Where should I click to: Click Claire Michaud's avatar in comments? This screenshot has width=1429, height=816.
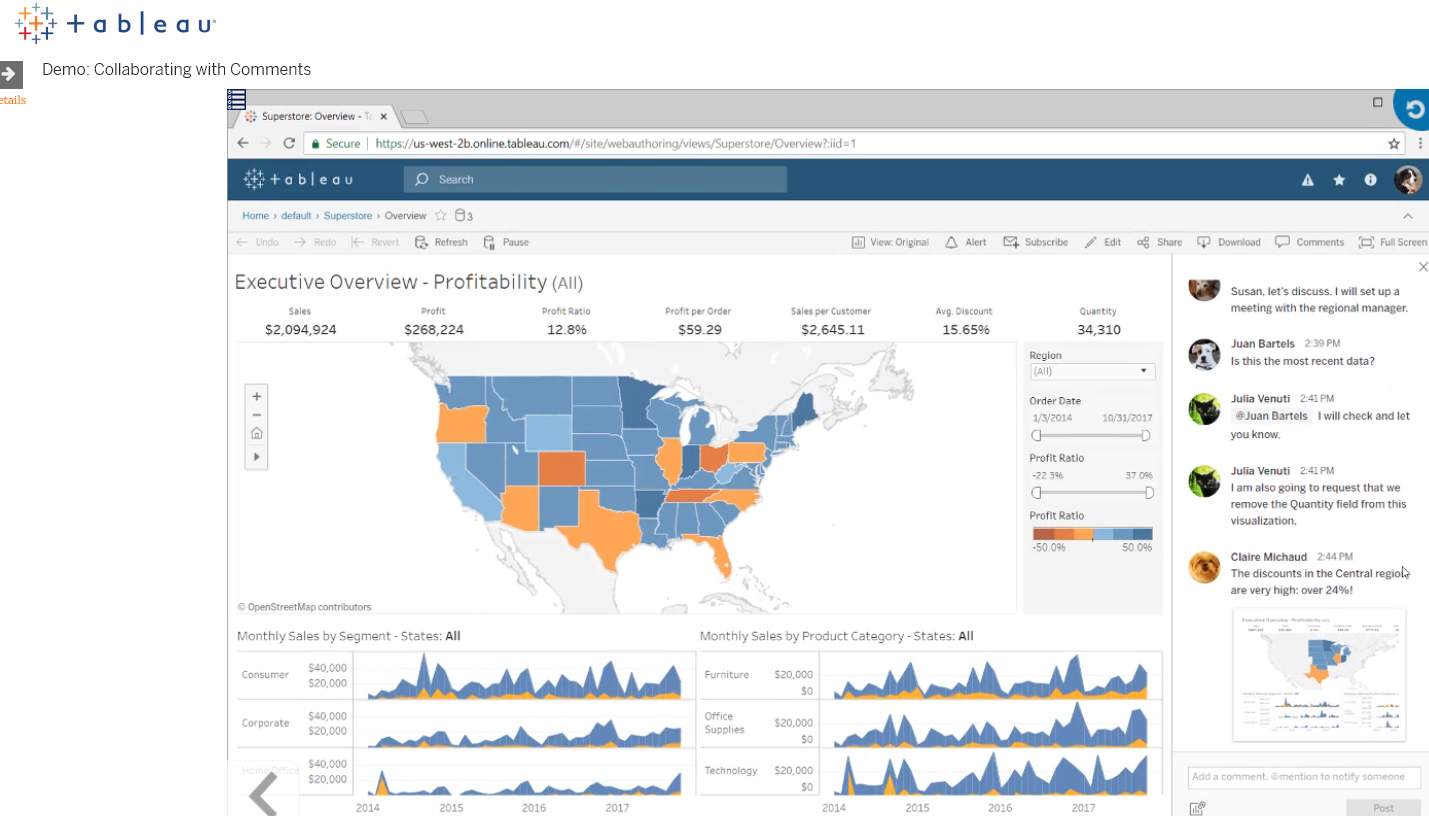[x=1204, y=566]
